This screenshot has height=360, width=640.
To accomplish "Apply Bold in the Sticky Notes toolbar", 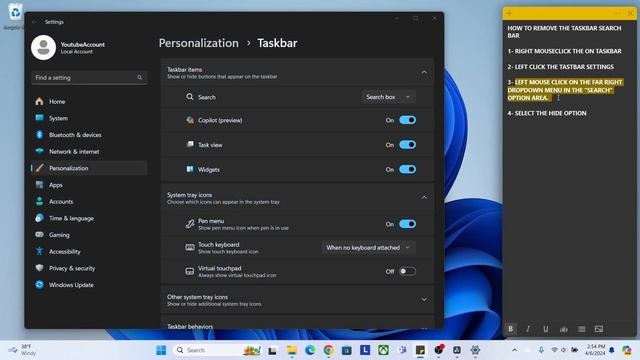I will point(510,329).
